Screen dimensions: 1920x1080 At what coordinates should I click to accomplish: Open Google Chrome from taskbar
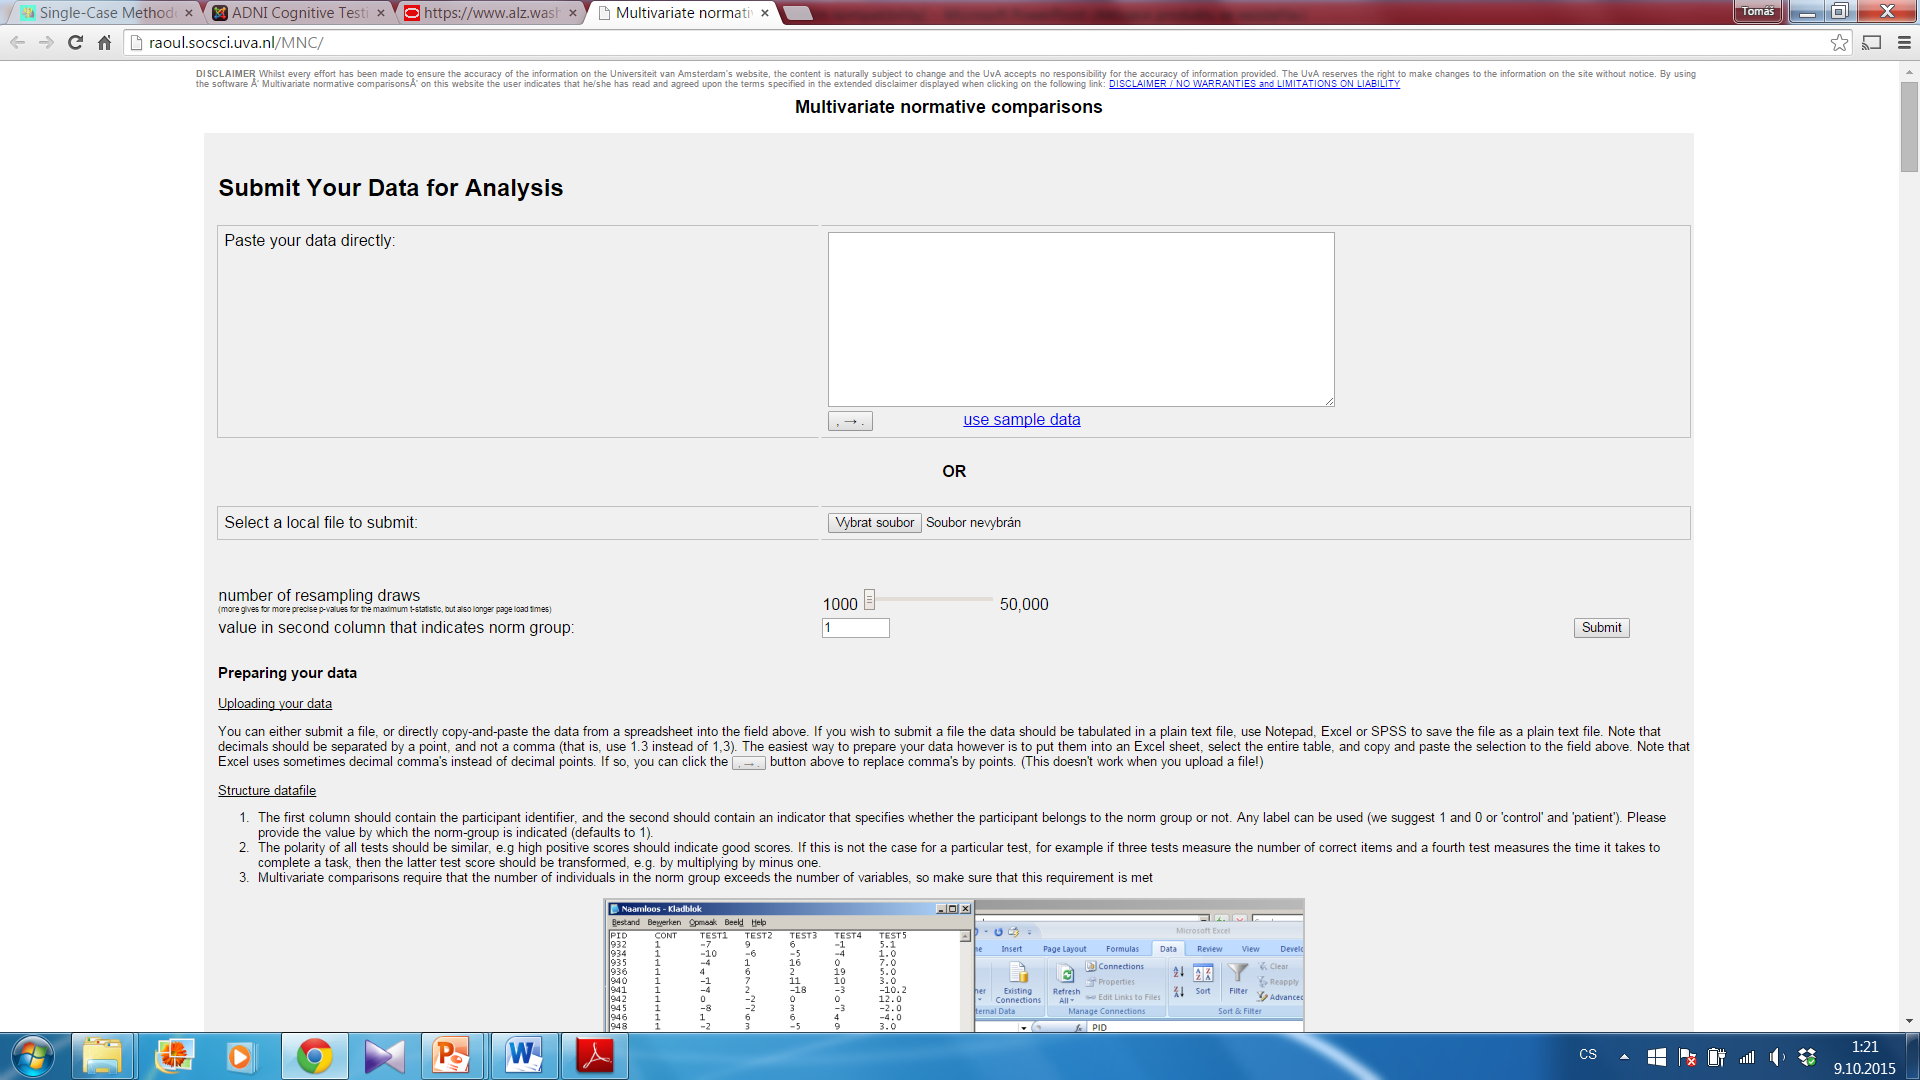[x=314, y=1056]
